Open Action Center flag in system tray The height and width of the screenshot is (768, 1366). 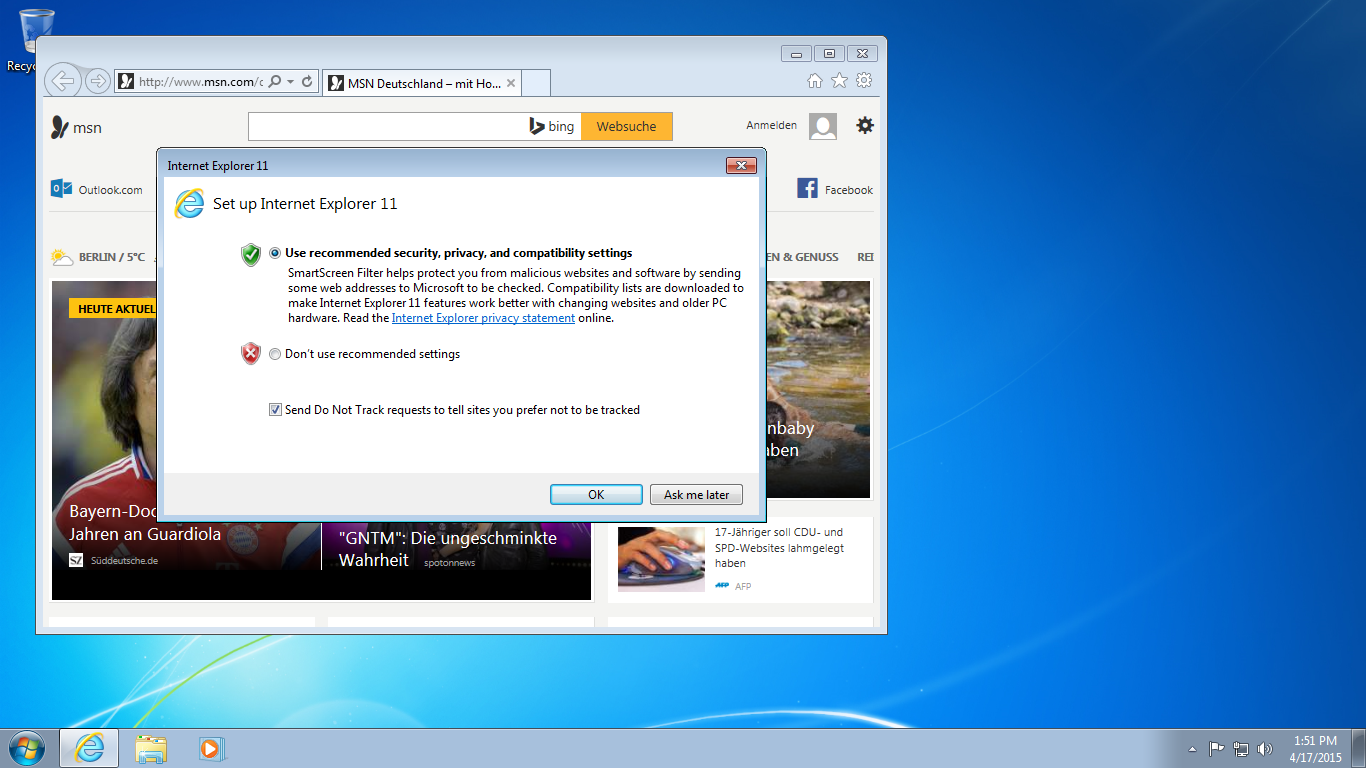tap(1217, 748)
